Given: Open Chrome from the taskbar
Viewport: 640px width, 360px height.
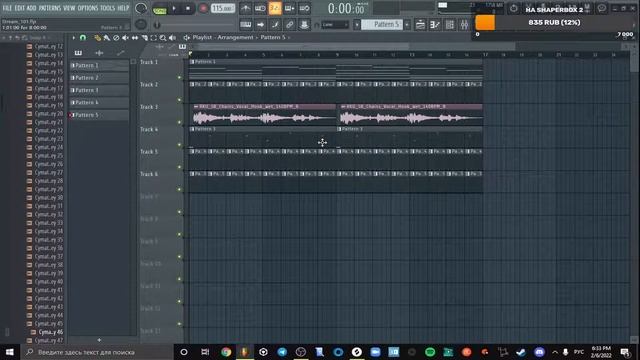Looking at the screenshot, I should [x=226, y=352].
